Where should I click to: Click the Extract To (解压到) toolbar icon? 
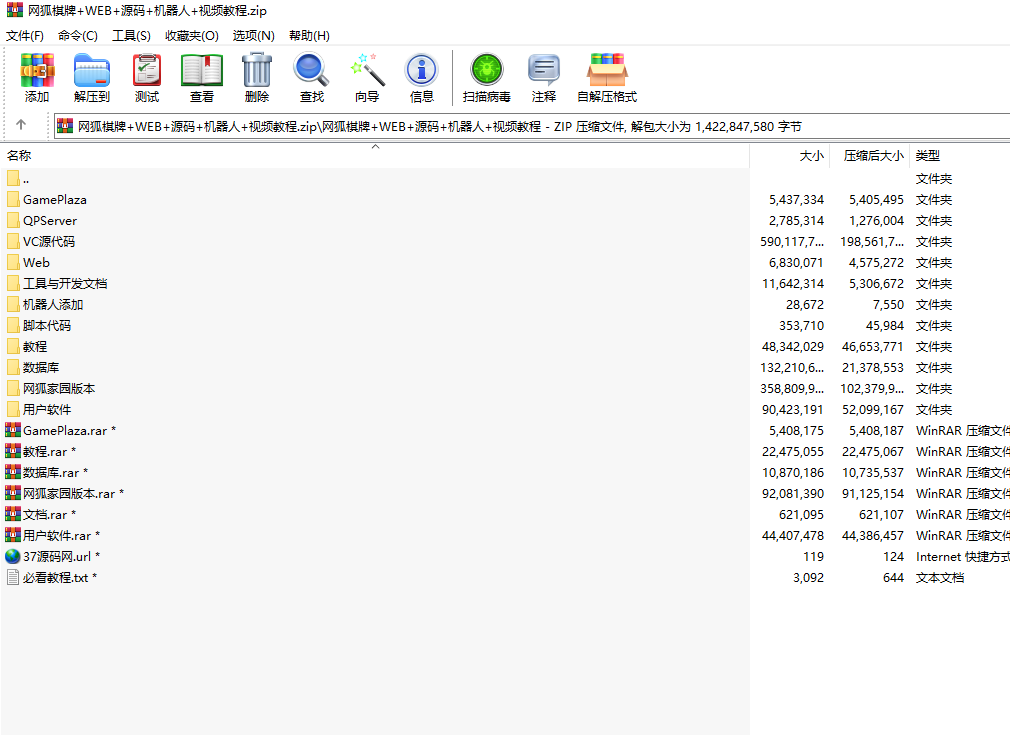tap(92, 70)
